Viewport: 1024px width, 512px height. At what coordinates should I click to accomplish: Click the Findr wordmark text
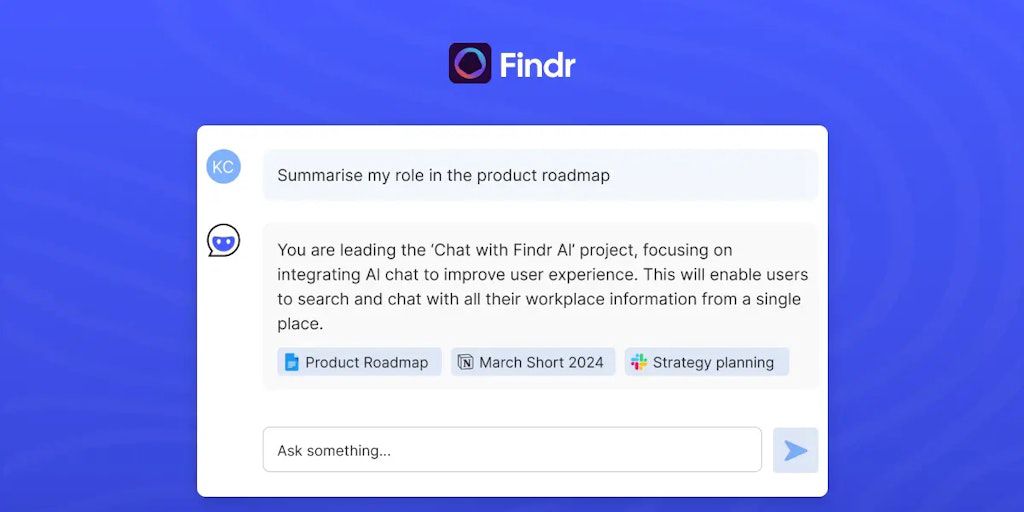[x=537, y=65]
